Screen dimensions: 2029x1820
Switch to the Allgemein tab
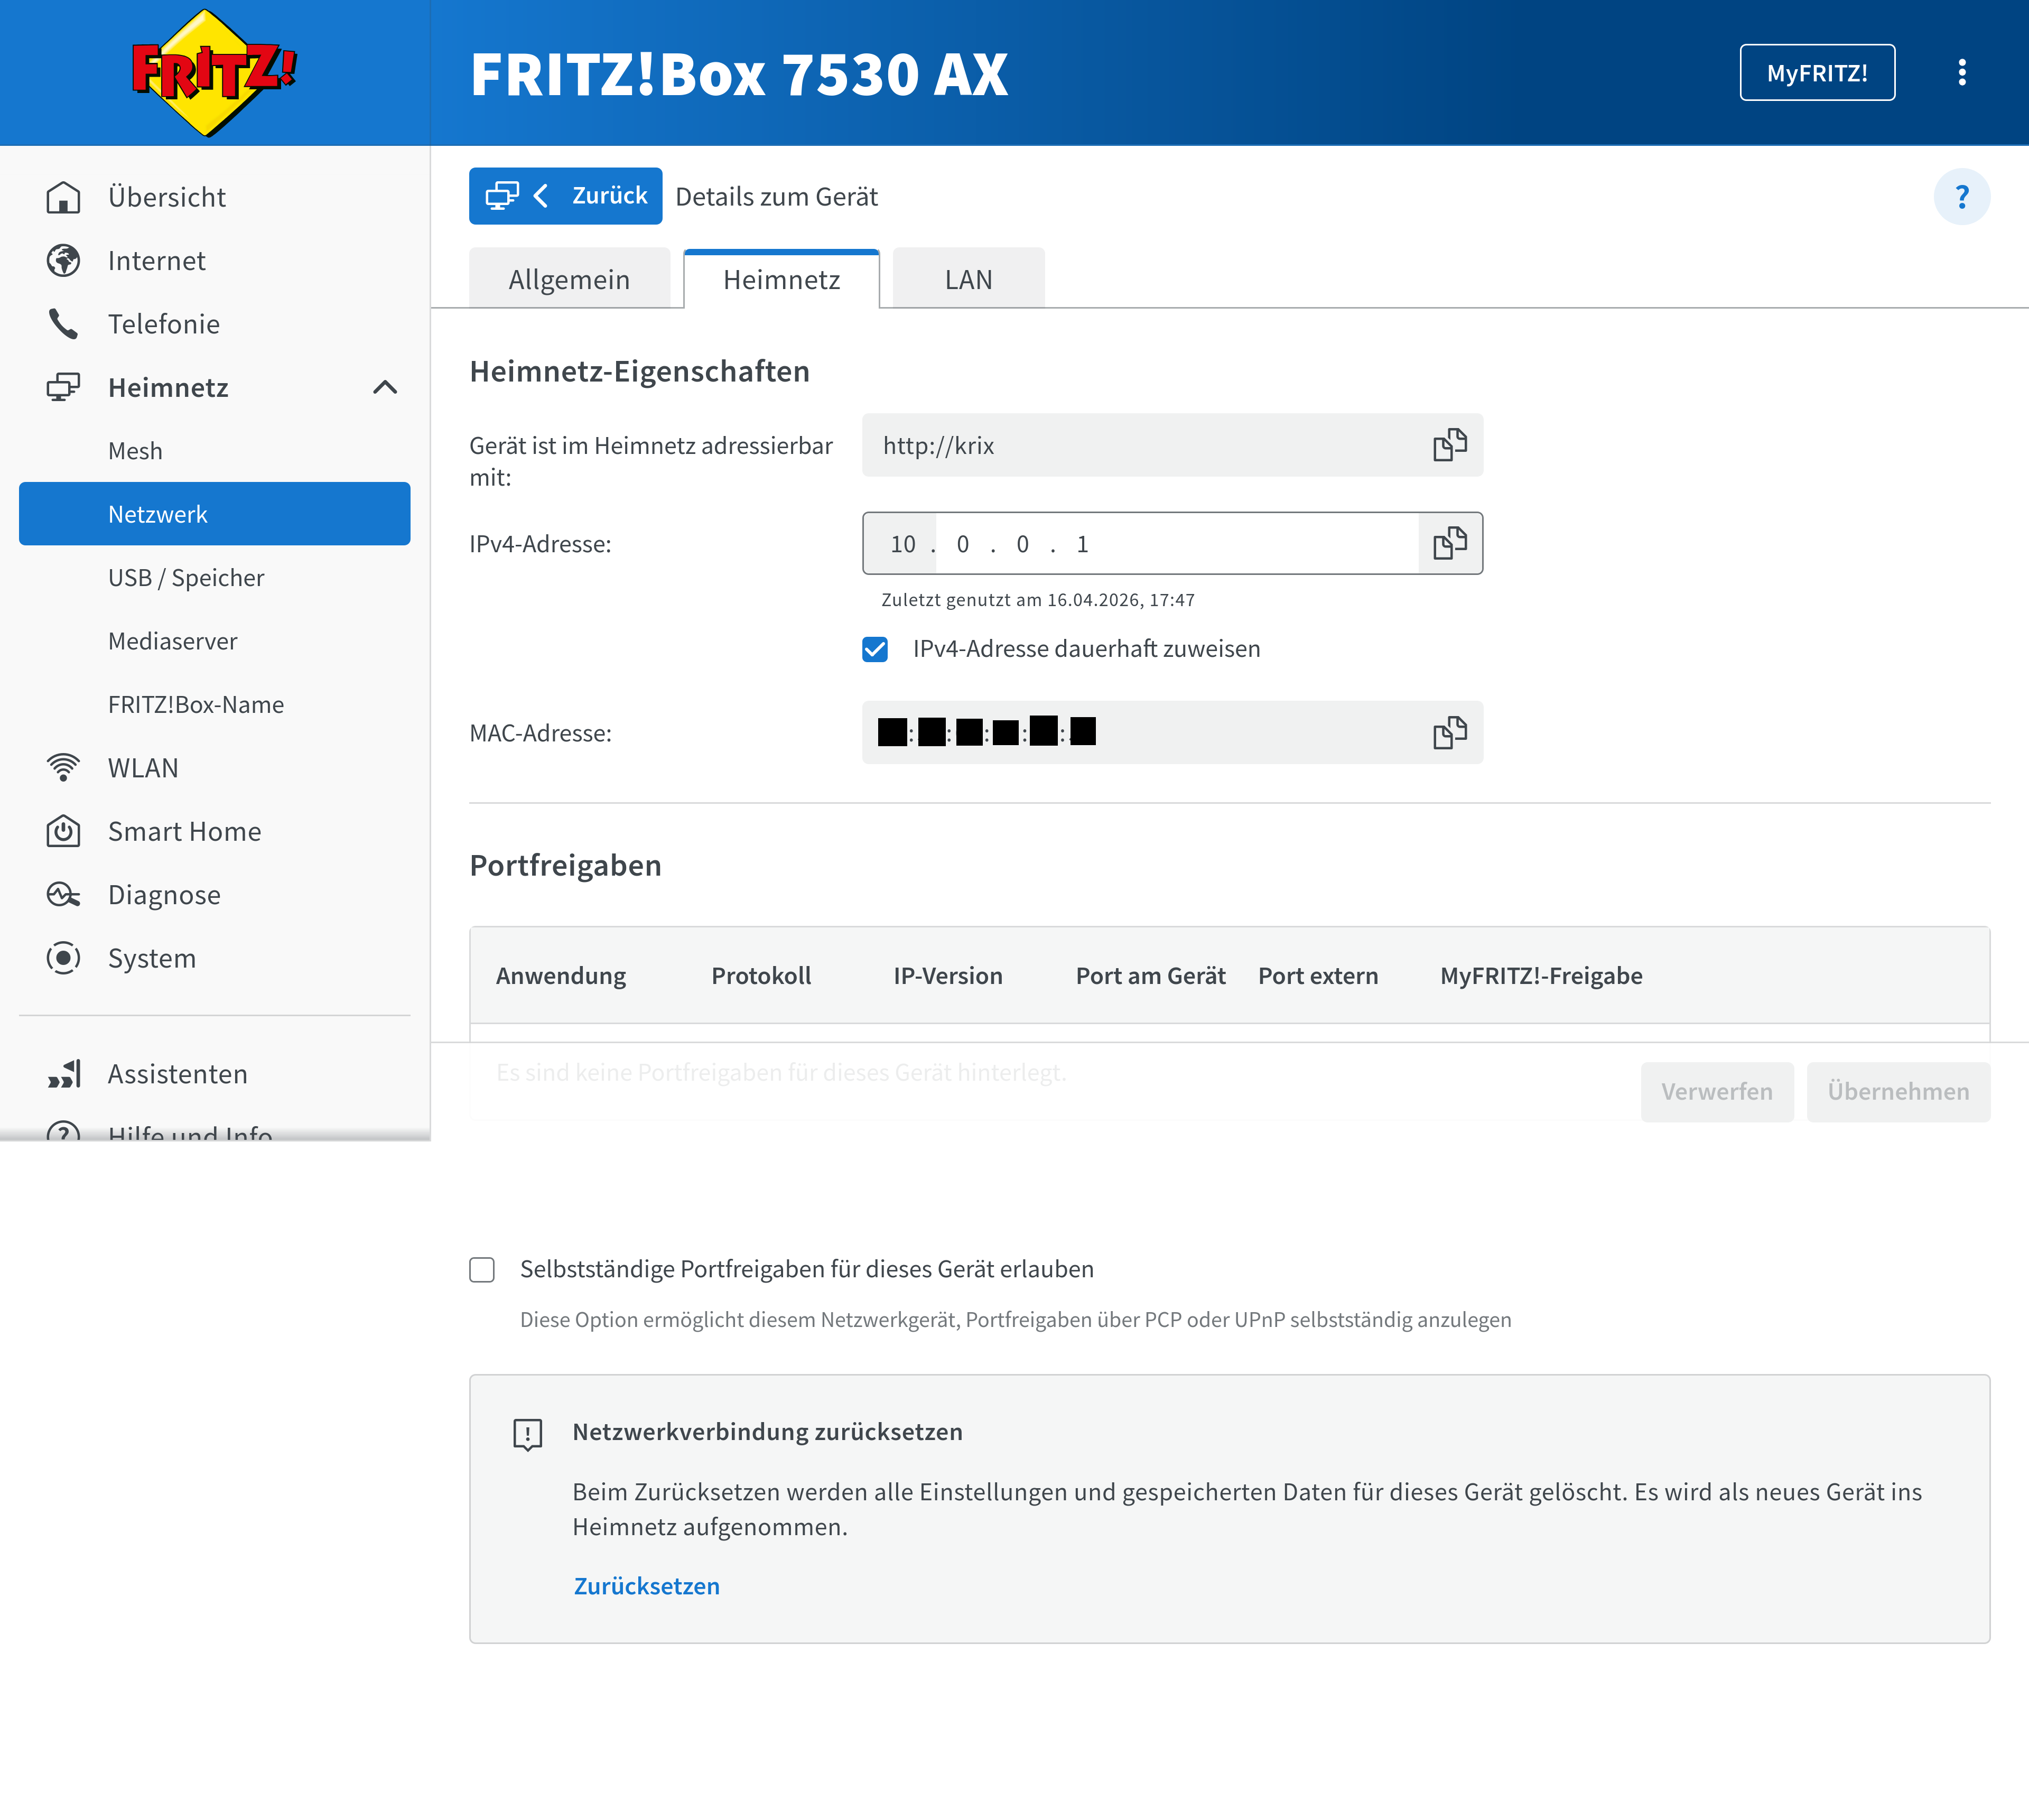pos(569,280)
